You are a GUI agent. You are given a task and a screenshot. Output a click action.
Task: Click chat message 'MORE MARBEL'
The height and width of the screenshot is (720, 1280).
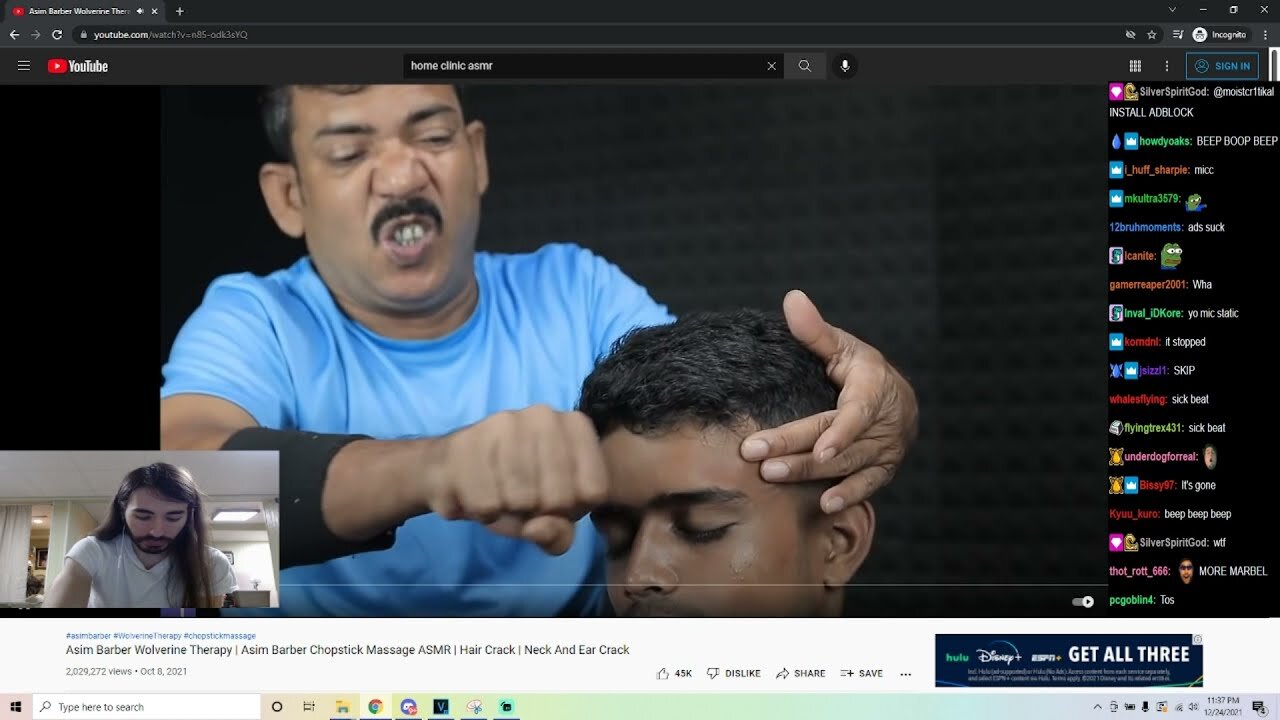[1233, 571]
